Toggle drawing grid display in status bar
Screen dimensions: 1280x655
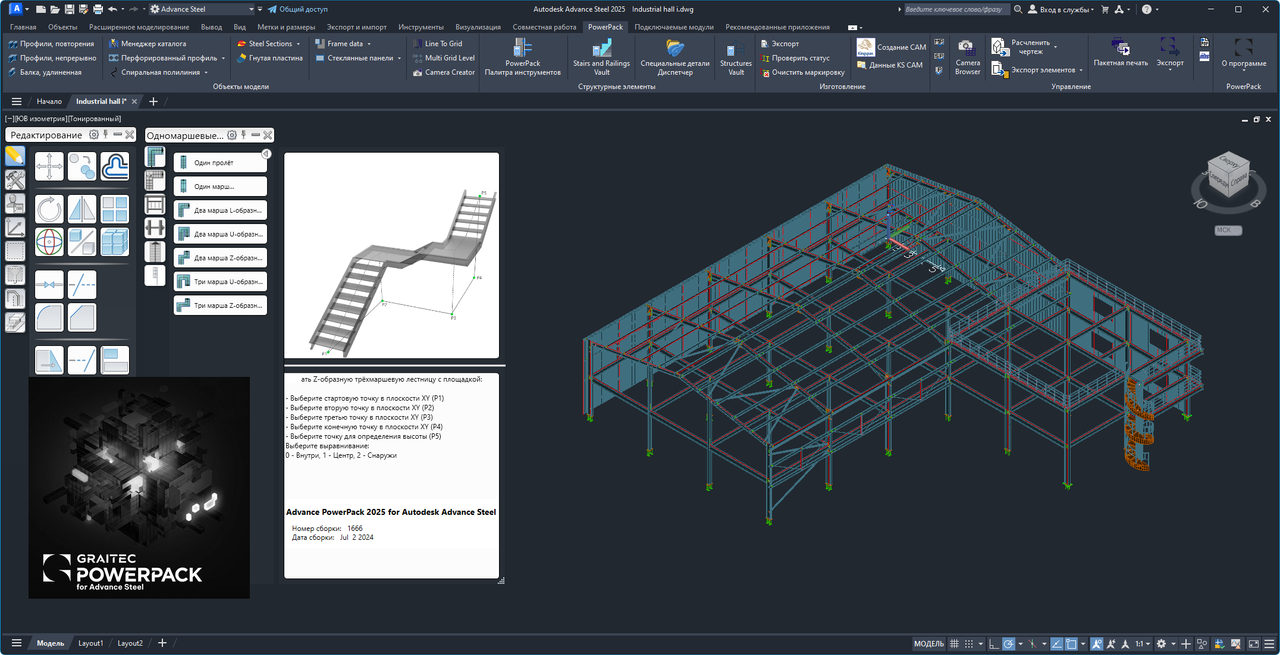pyautogui.click(x=955, y=643)
